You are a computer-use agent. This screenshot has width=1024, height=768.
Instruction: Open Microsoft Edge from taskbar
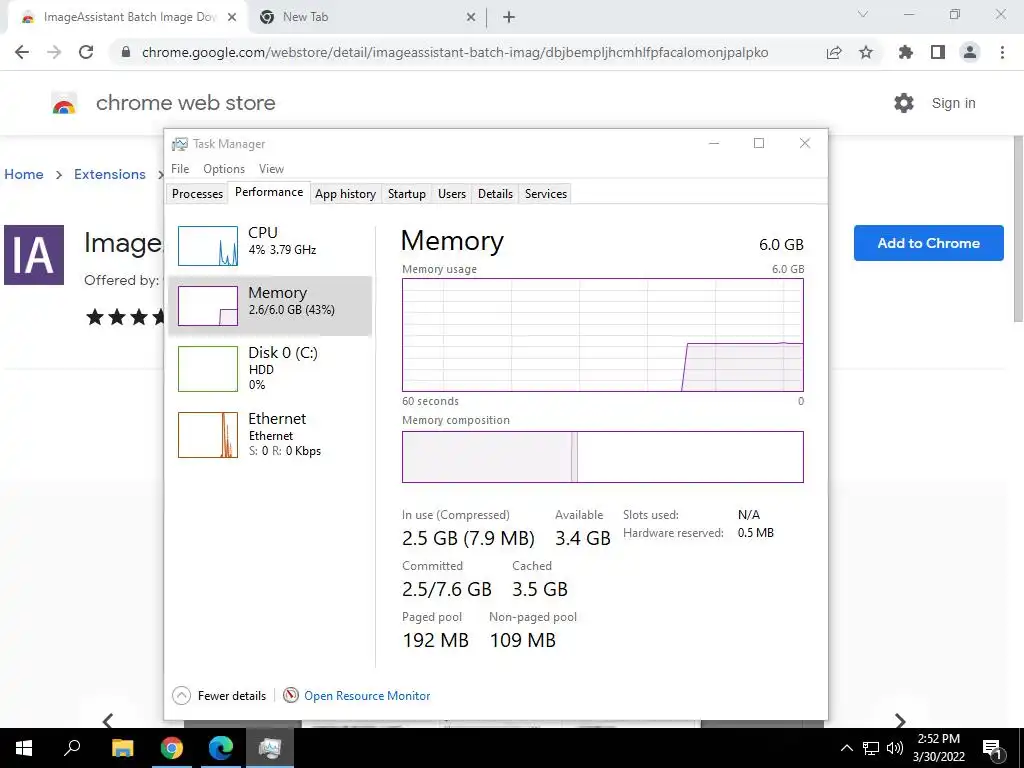coord(221,748)
